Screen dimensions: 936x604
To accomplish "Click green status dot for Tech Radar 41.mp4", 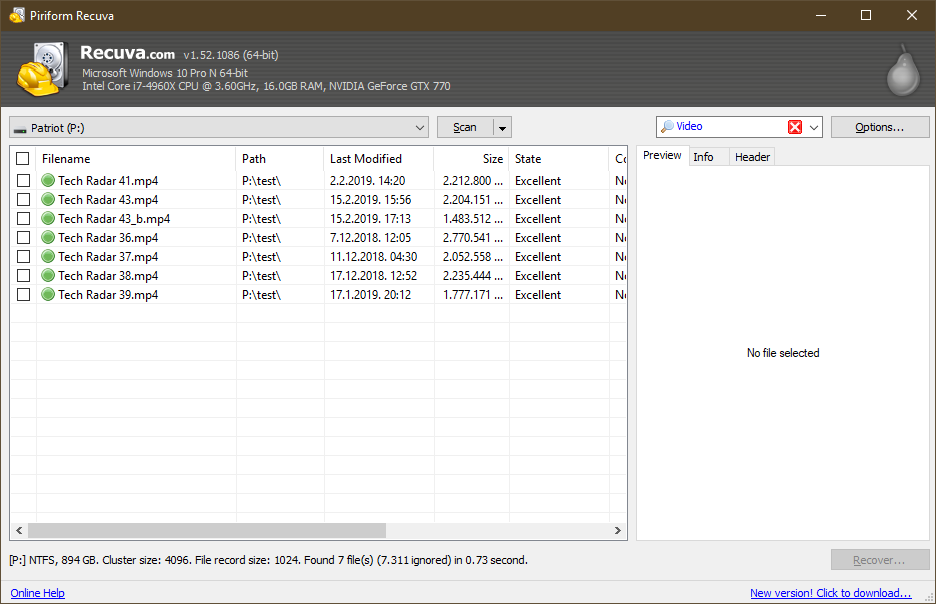I will (48, 180).
